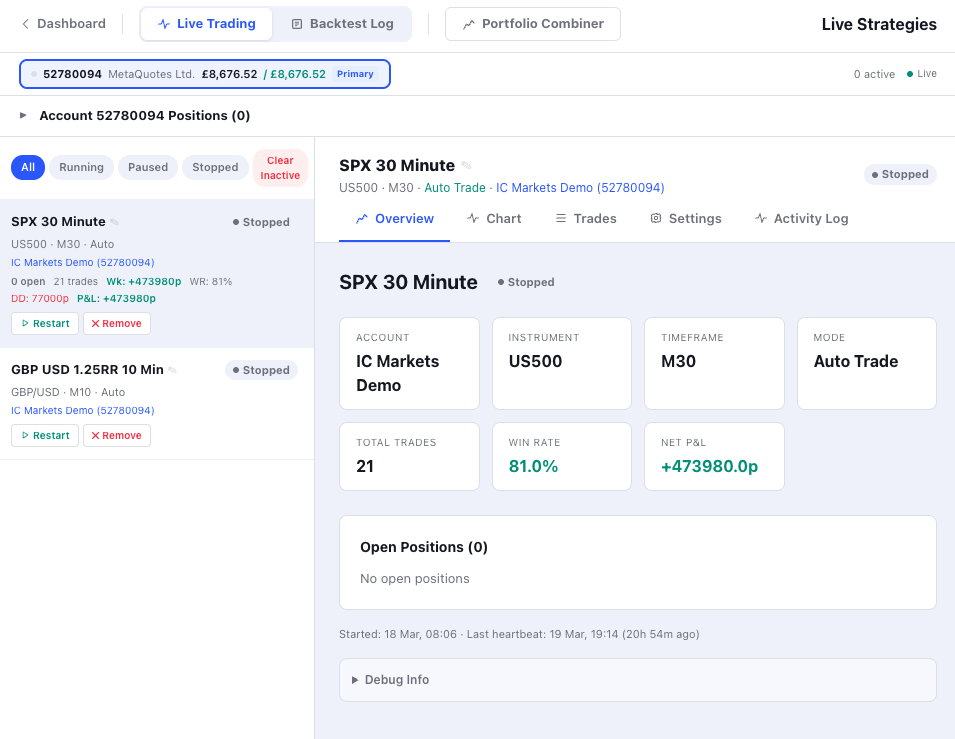This screenshot has height=739, width=955.
Task: Remove the GBP USD 1.25RR 10 Min strategy
Action: (117, 435)
